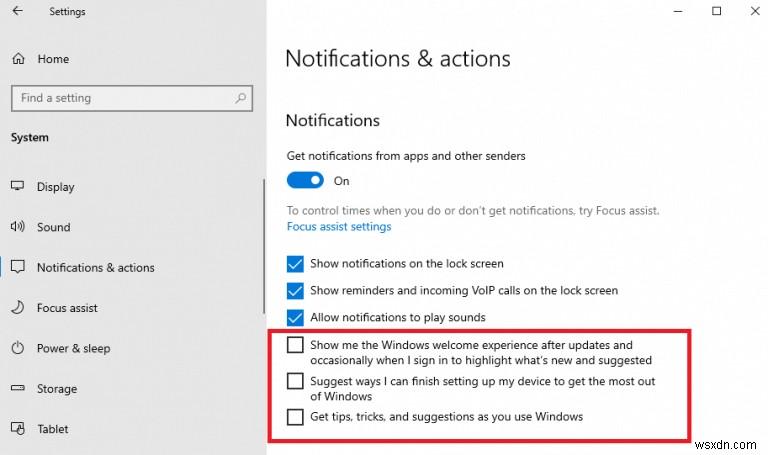Screen dimensions: 768x455
Task: Uncheck Allow notifications to play sounds
Action: pos(295,317)
